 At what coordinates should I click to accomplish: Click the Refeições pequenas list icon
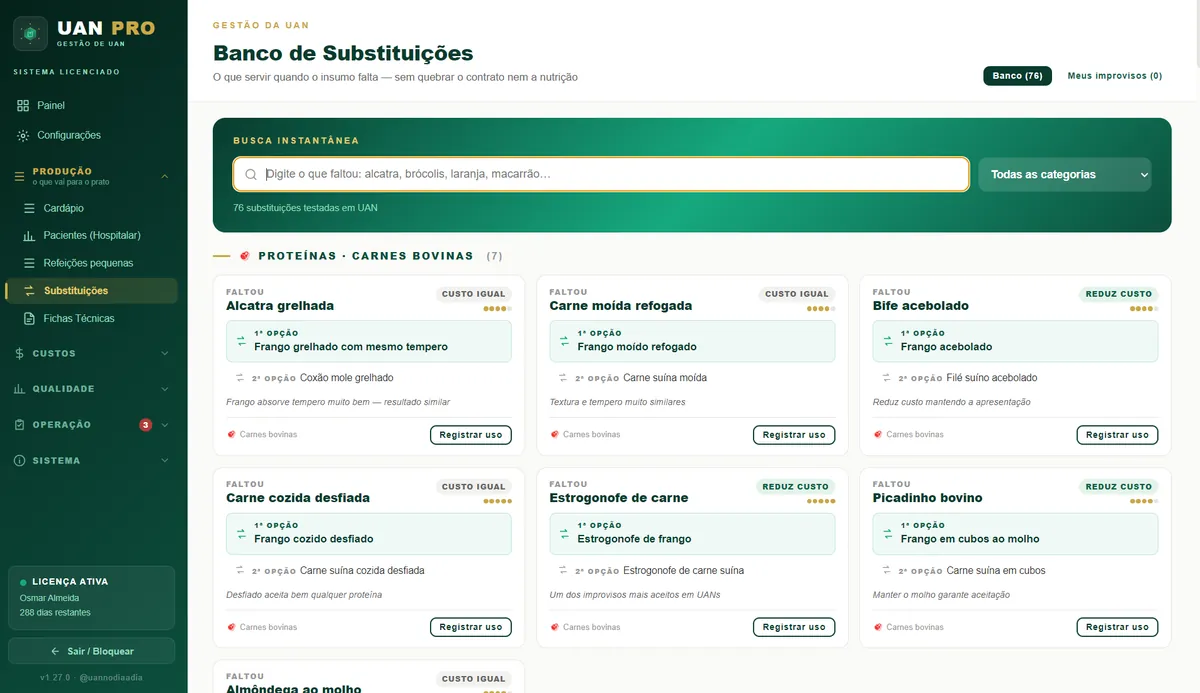point(29,263)
